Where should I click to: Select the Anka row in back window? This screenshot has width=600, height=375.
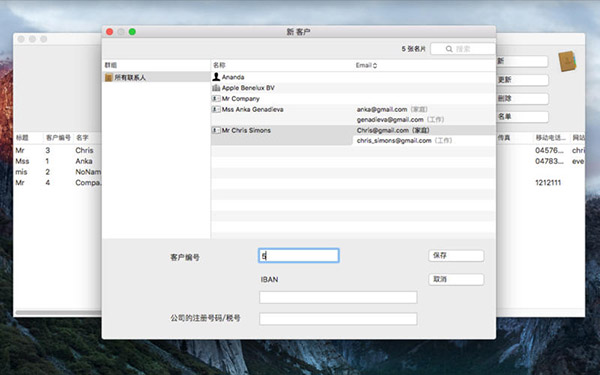(57, 161)
